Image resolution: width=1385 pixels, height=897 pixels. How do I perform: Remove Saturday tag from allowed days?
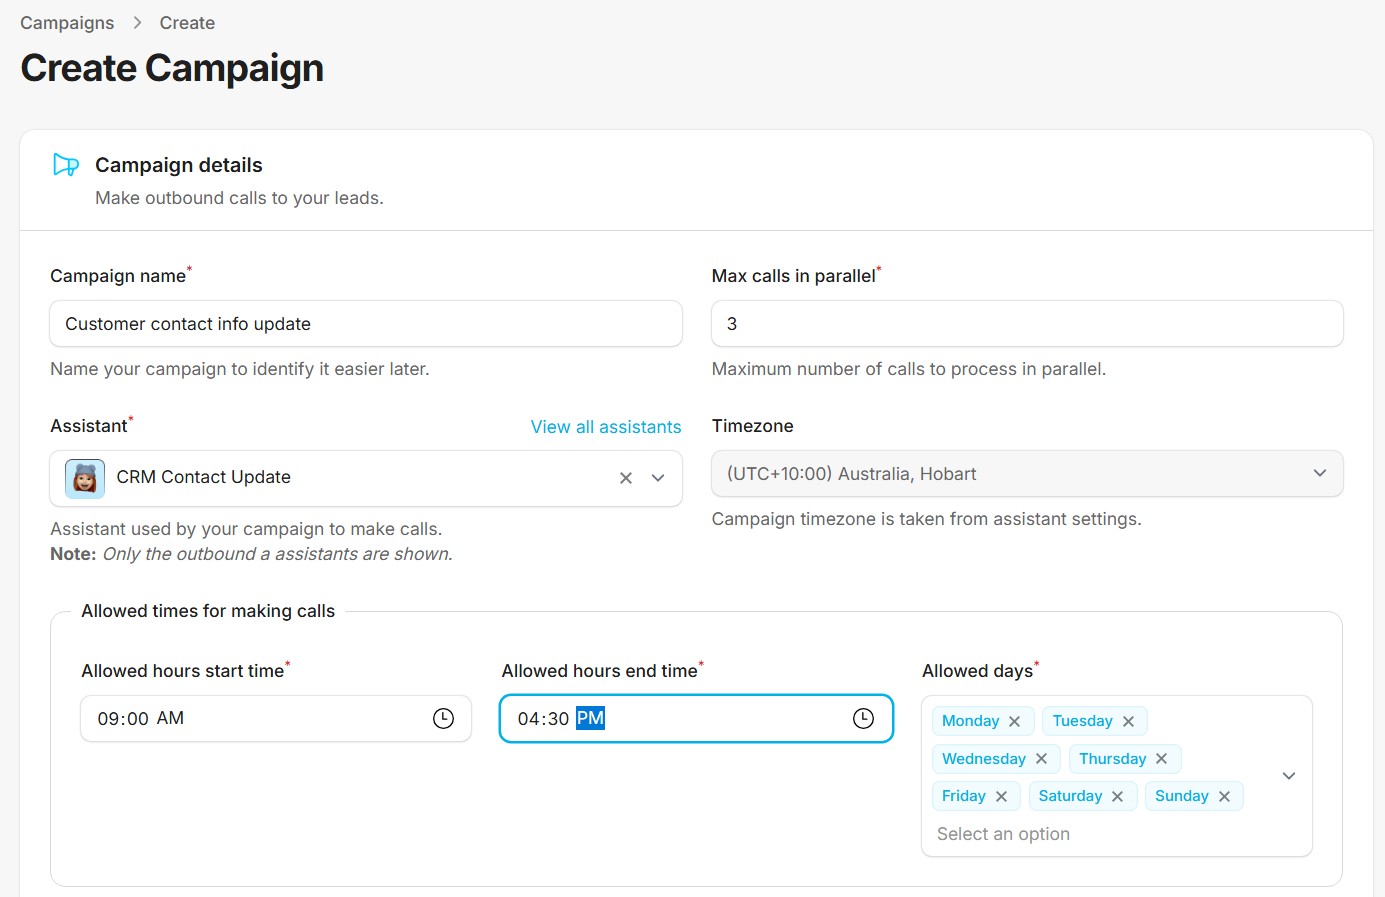click(1117, 797)
